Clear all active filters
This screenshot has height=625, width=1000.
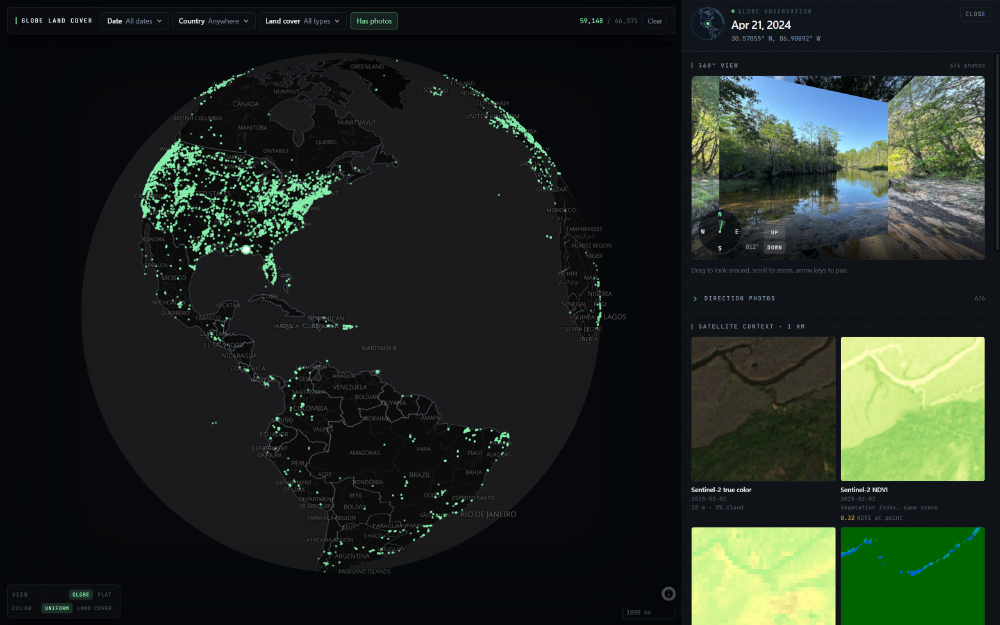654,21
